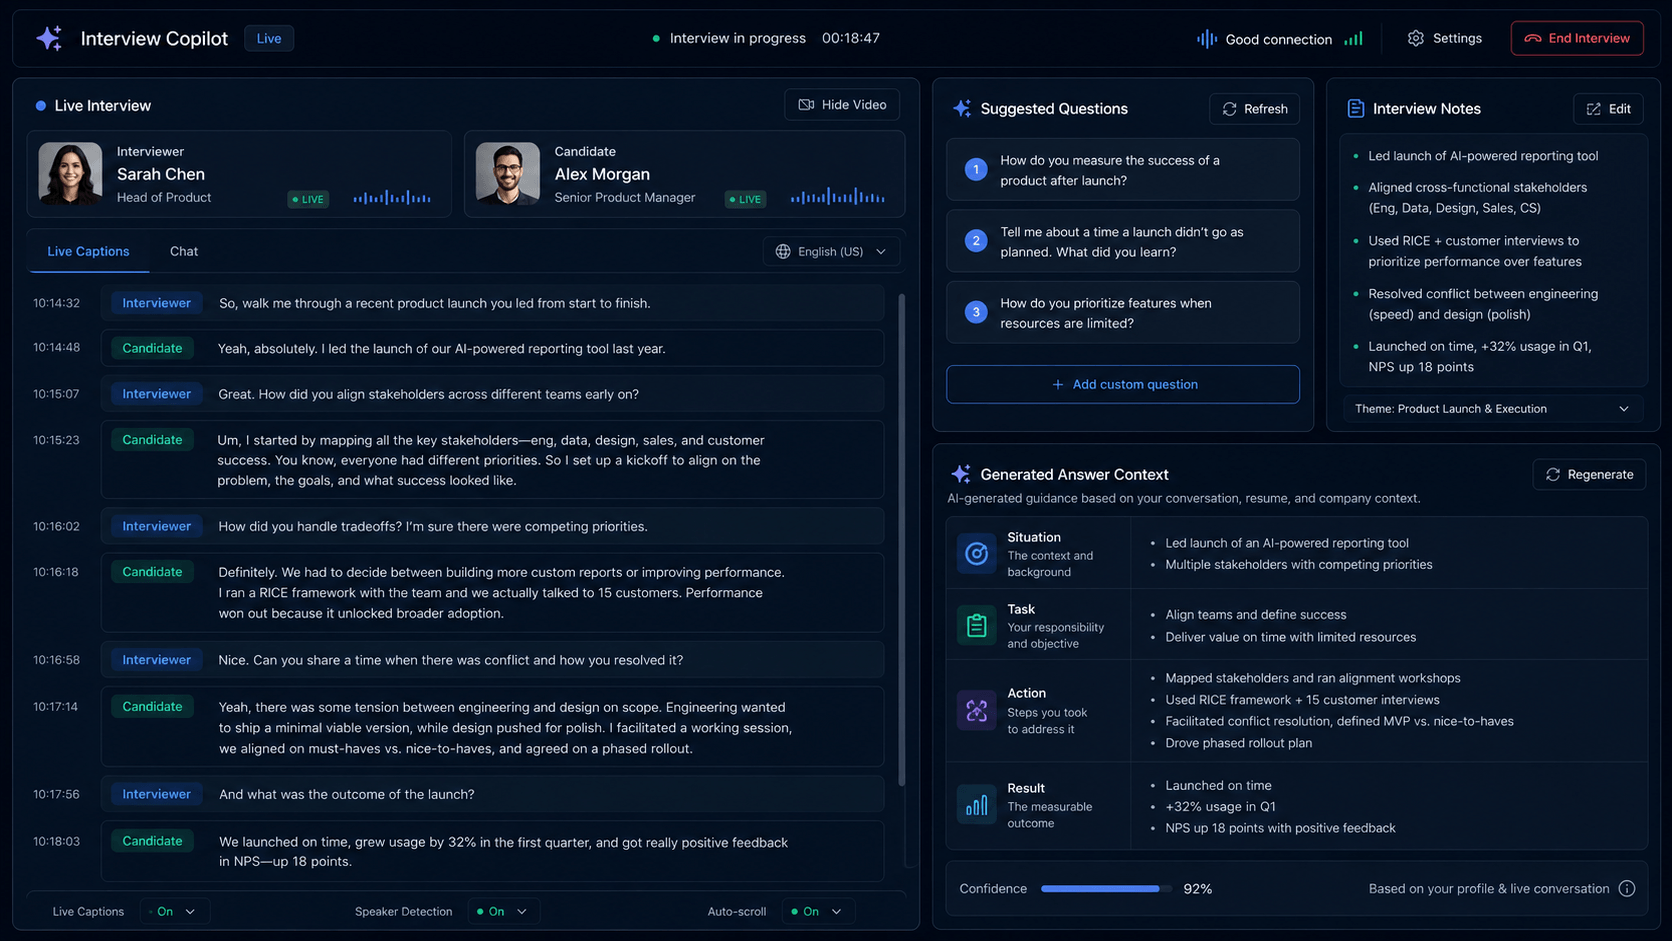Toggle the Live Captions On setting
1672x941 pixels.
174,911
